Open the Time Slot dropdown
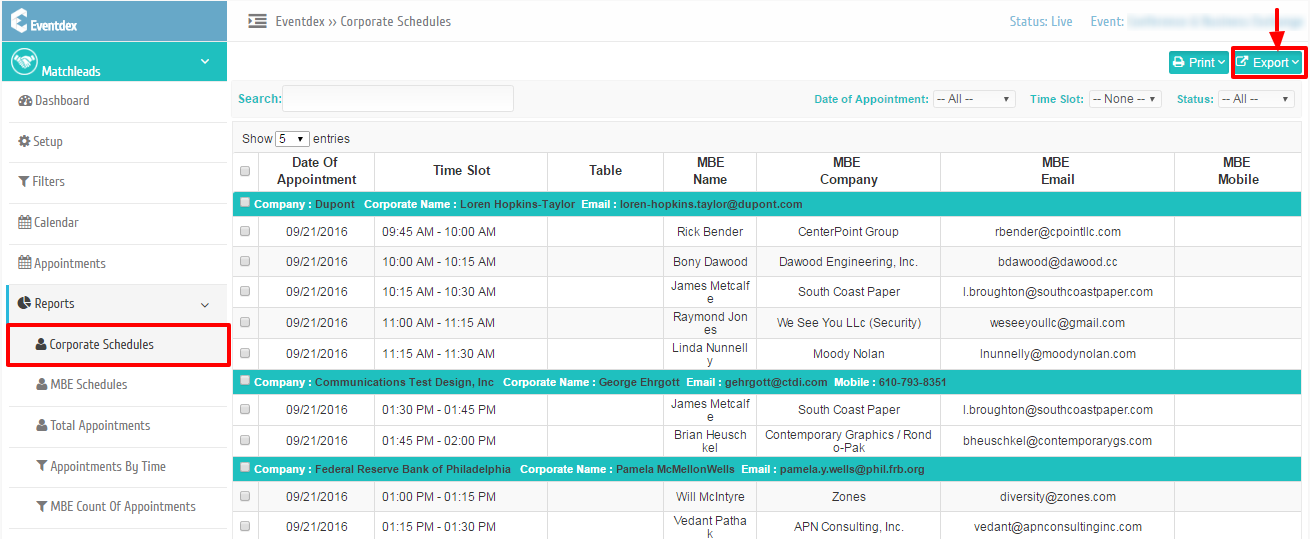The width and height of the screenshot is (1310, 539). click(1125, 99)
